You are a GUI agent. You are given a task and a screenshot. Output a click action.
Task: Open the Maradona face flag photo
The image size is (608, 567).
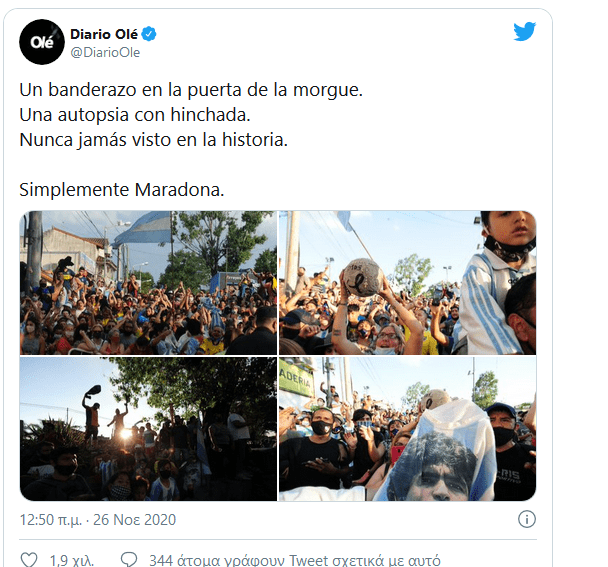coord(408,429)
